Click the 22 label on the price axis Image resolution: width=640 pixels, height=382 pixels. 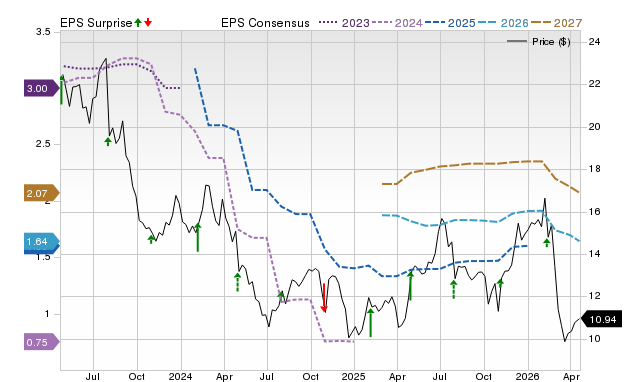594,84
